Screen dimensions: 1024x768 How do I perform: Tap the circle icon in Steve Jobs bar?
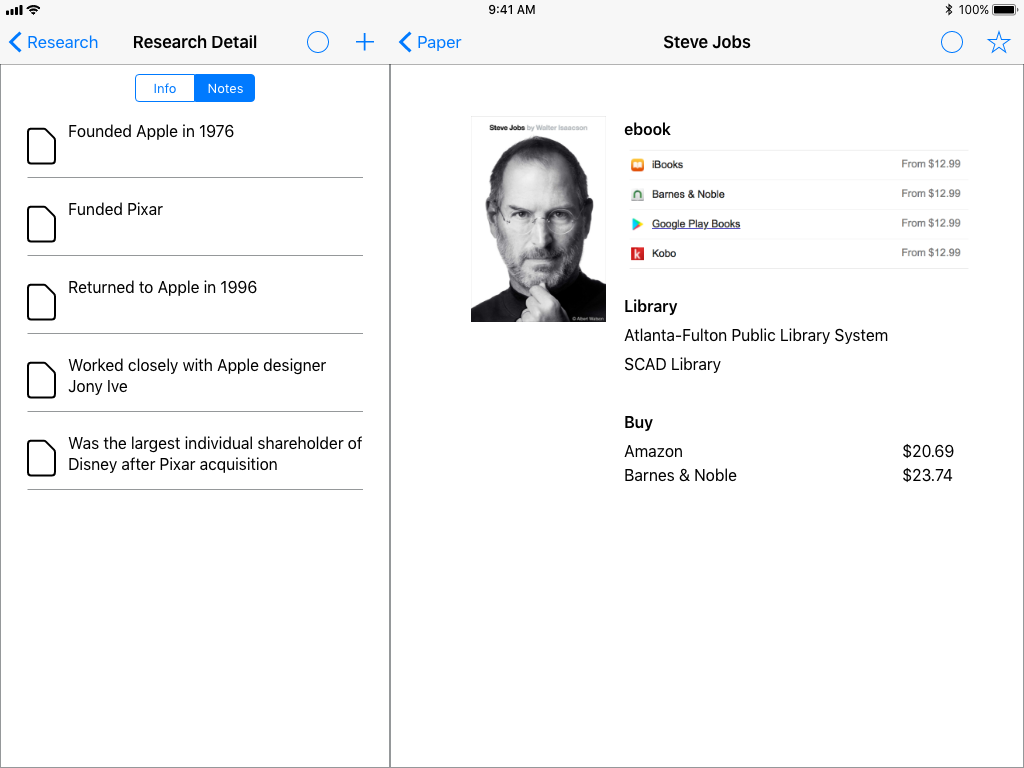click(952, 42)
